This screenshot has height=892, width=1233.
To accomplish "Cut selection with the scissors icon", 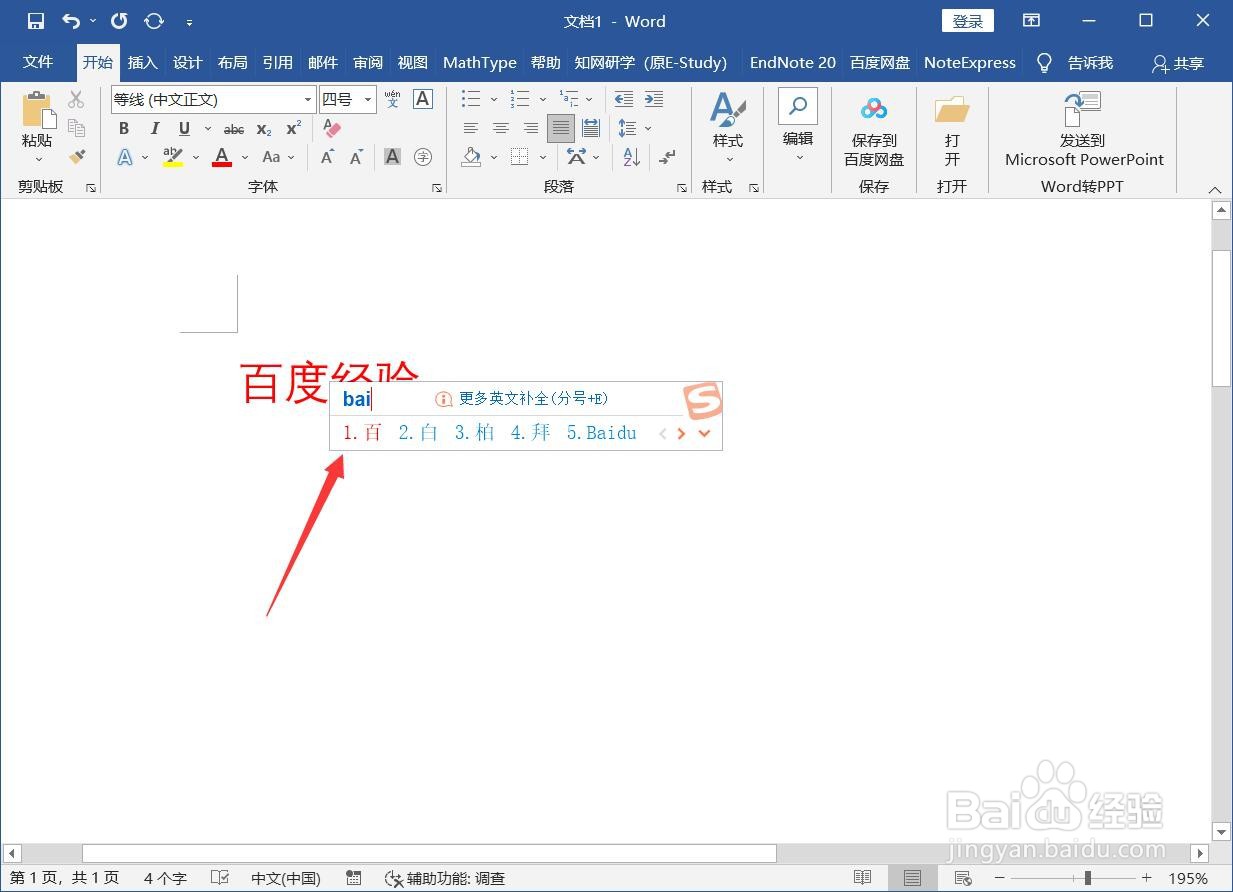I will [76, 99].
